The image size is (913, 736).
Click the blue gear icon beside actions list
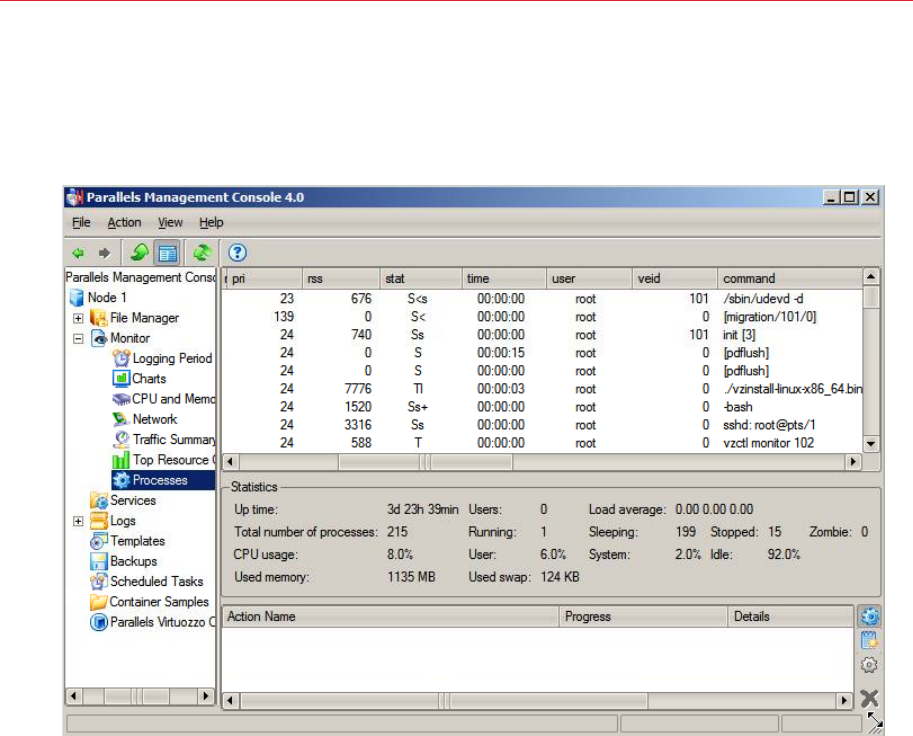click(870, 617)
